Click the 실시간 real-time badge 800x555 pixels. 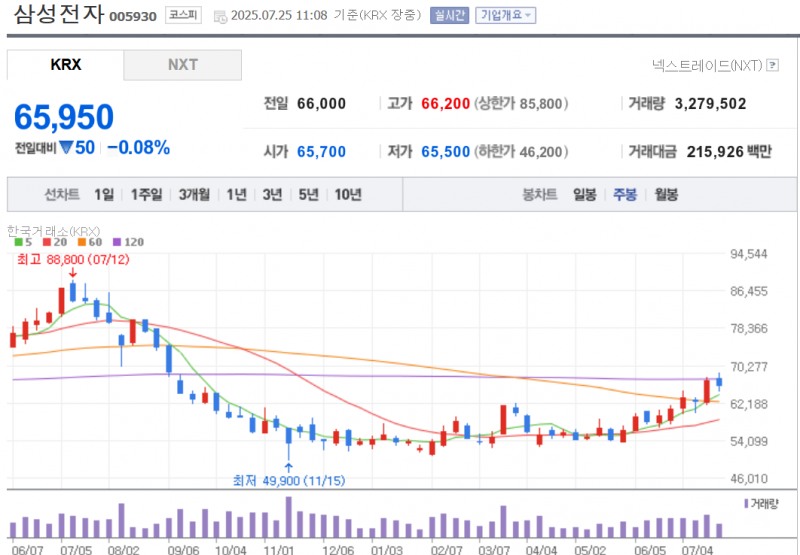(x=449, y=16)
